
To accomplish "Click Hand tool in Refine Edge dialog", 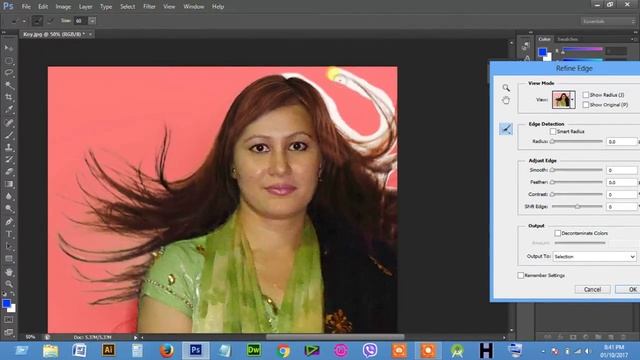I will 506,100.
